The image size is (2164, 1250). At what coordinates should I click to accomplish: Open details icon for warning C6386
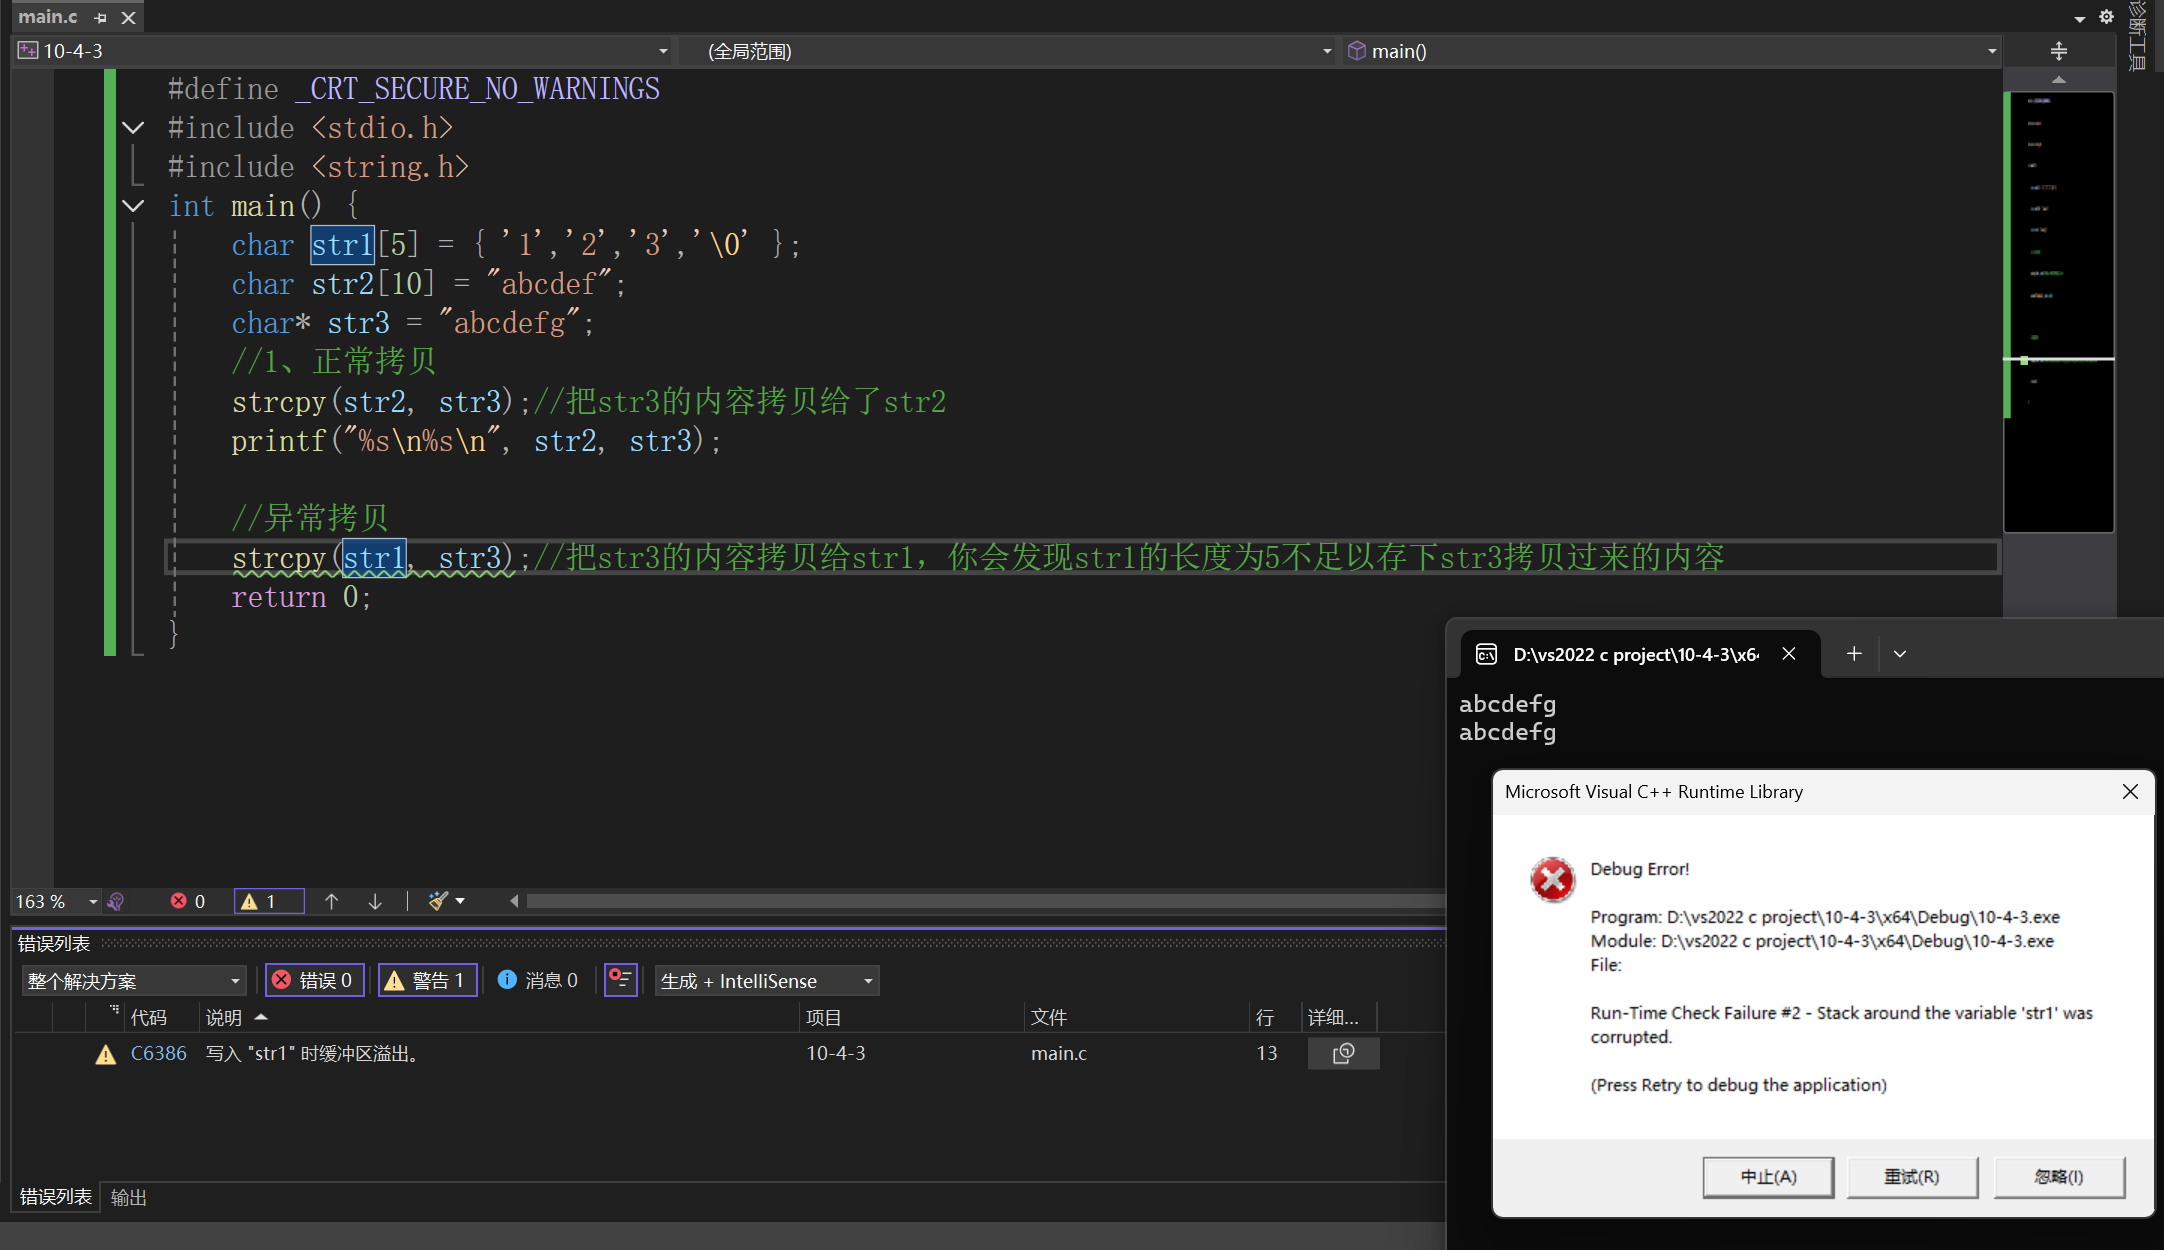(1343, 1053)
